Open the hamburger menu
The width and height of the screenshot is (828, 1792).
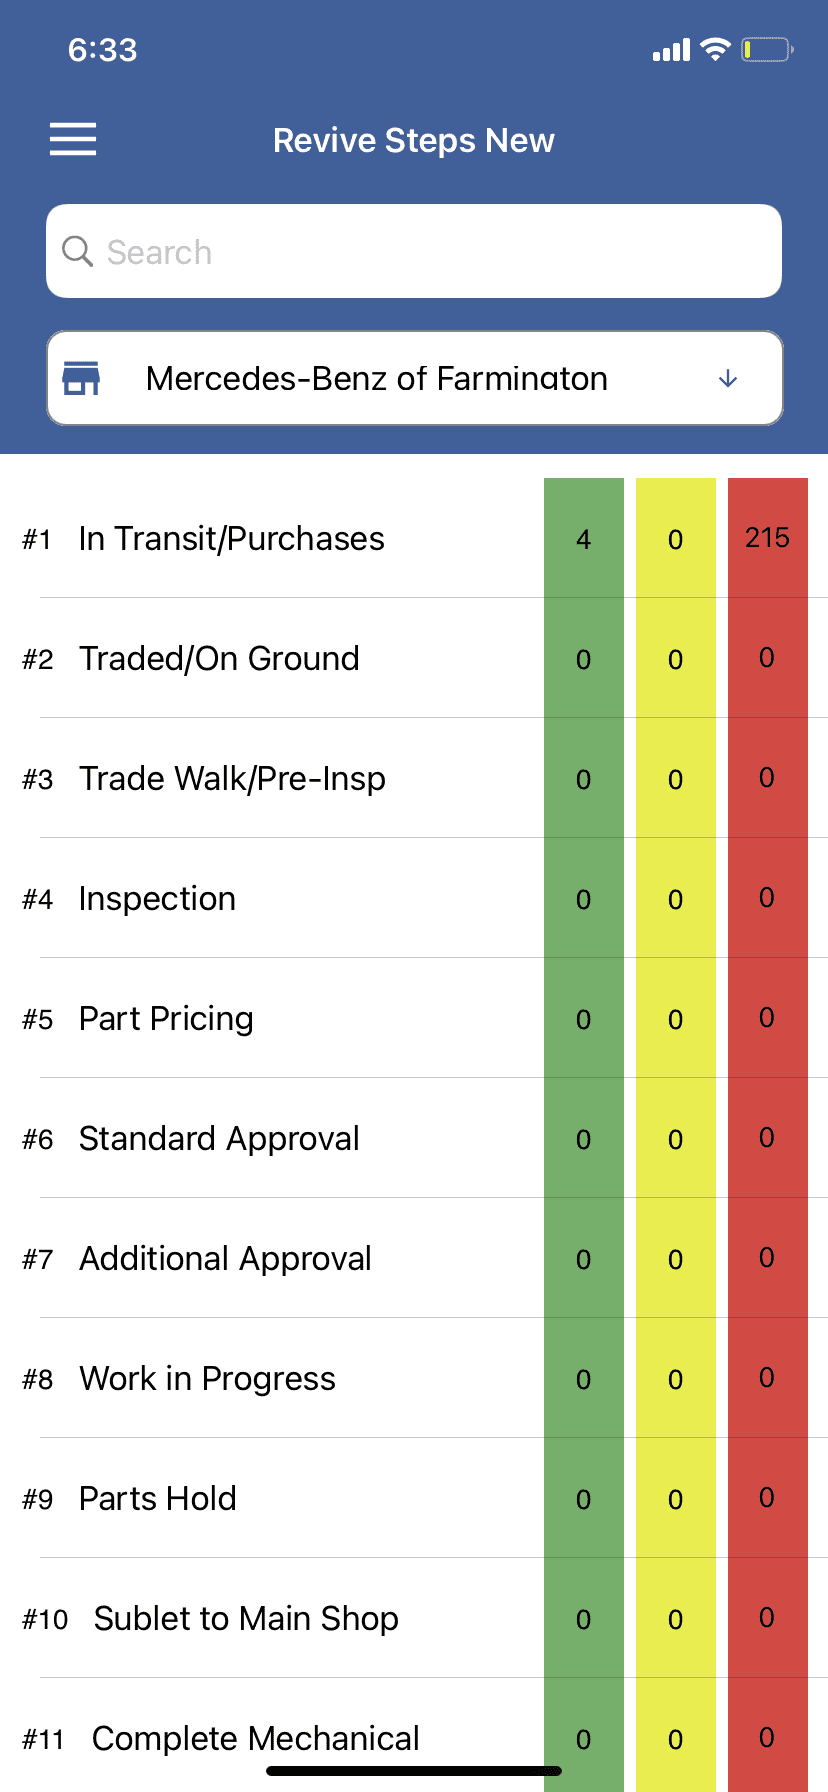[73, 140]
